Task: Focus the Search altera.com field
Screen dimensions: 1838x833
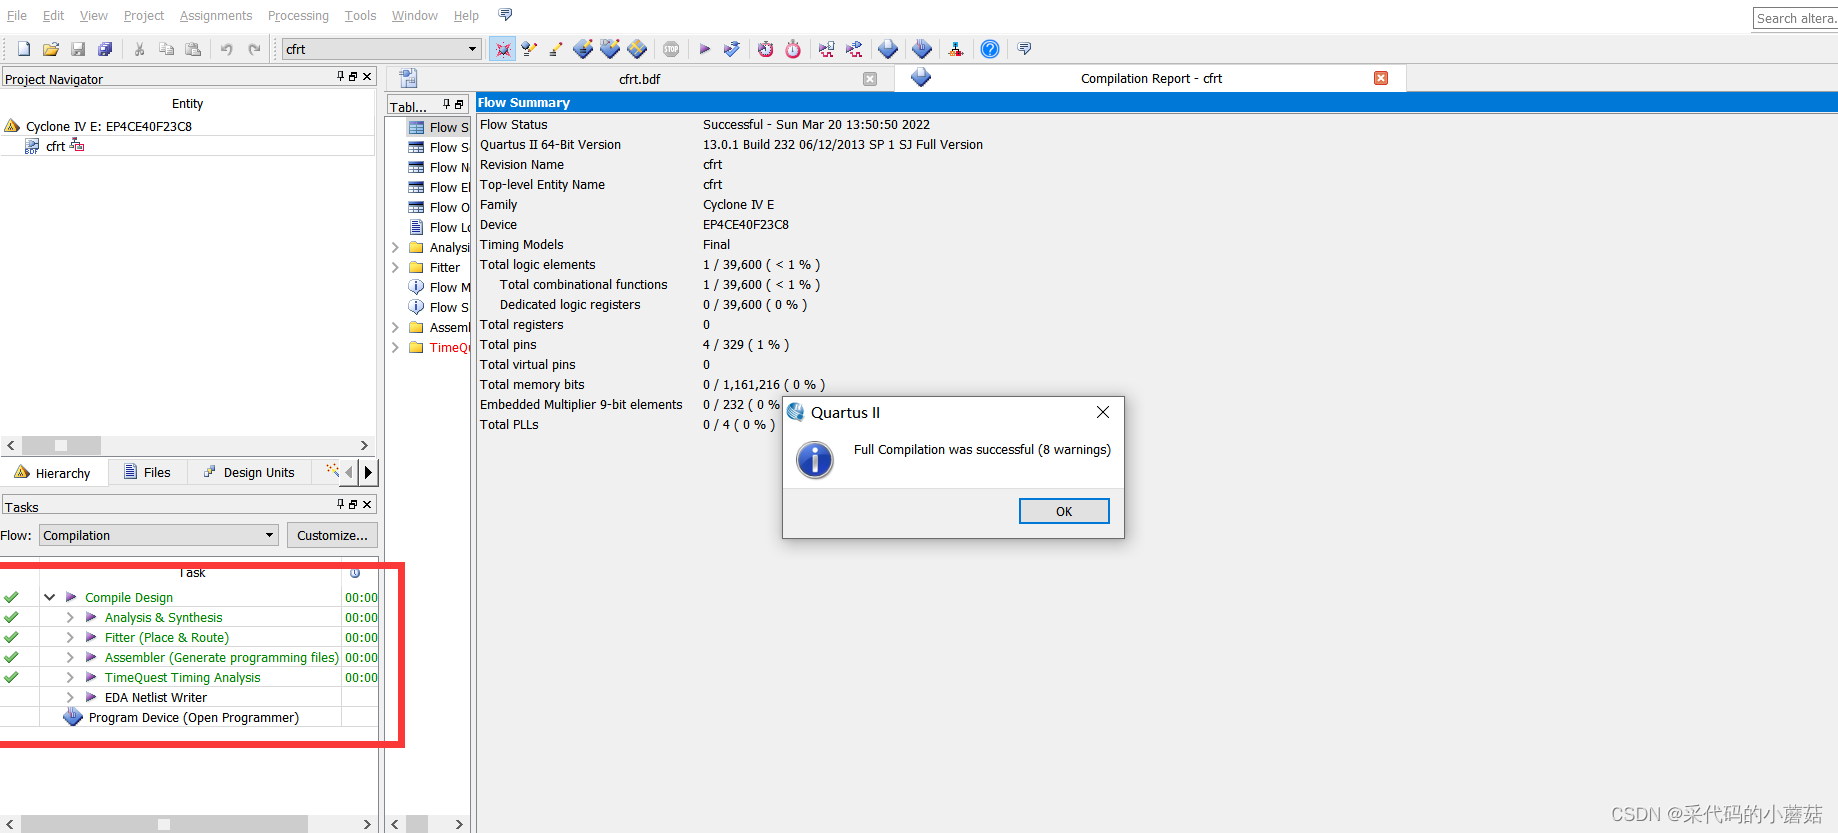Action: 1796,18
